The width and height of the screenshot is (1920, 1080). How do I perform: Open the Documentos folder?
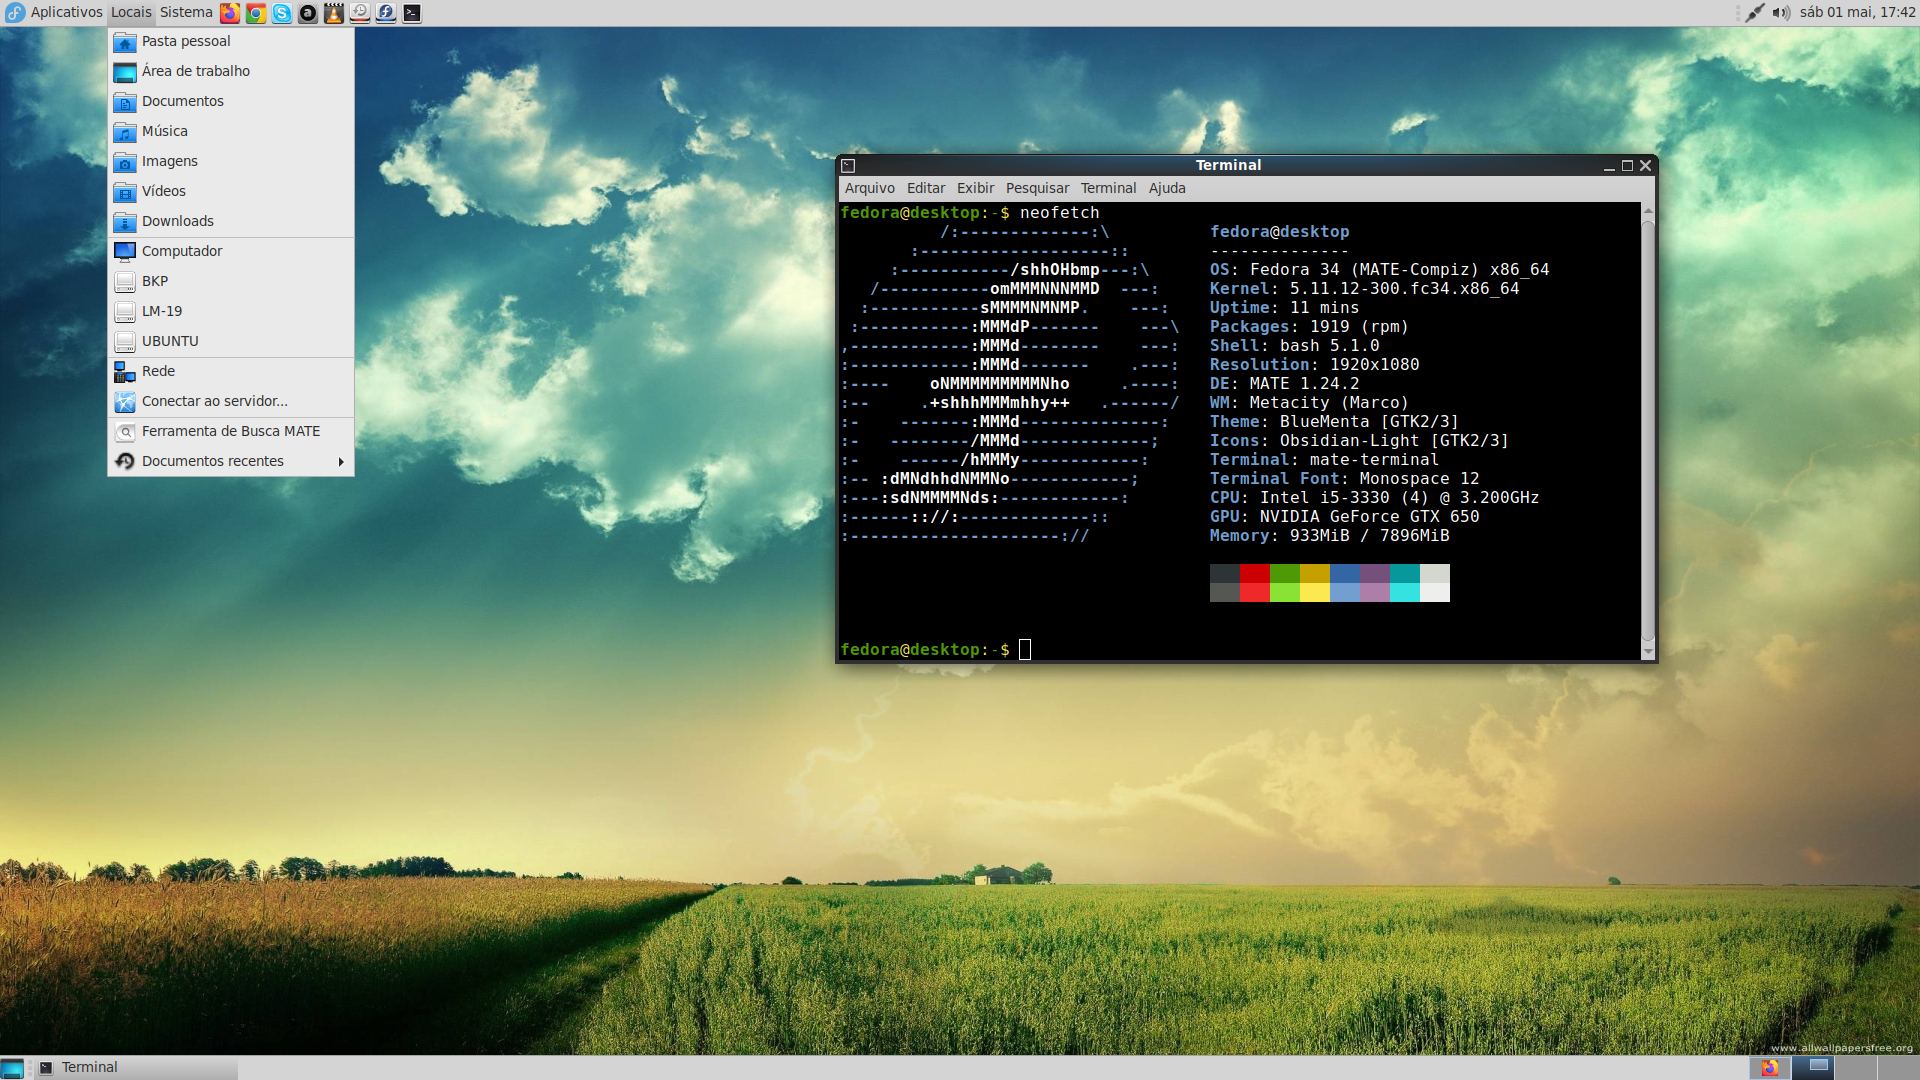point(231,101)
